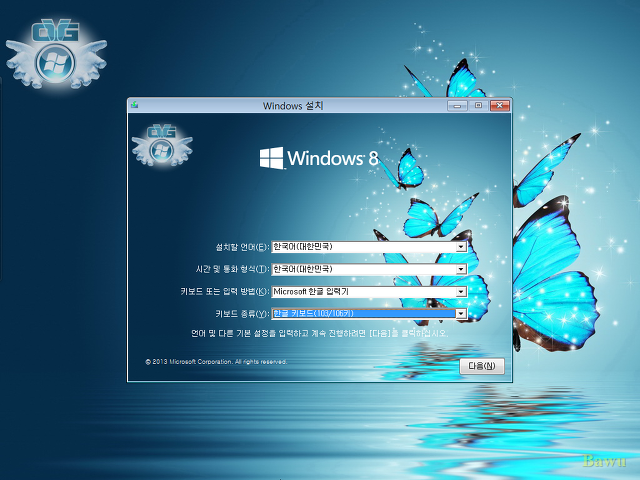640x480 pixels.
Task: Click the Windows 설치 title text
Action: pos(293,106)
